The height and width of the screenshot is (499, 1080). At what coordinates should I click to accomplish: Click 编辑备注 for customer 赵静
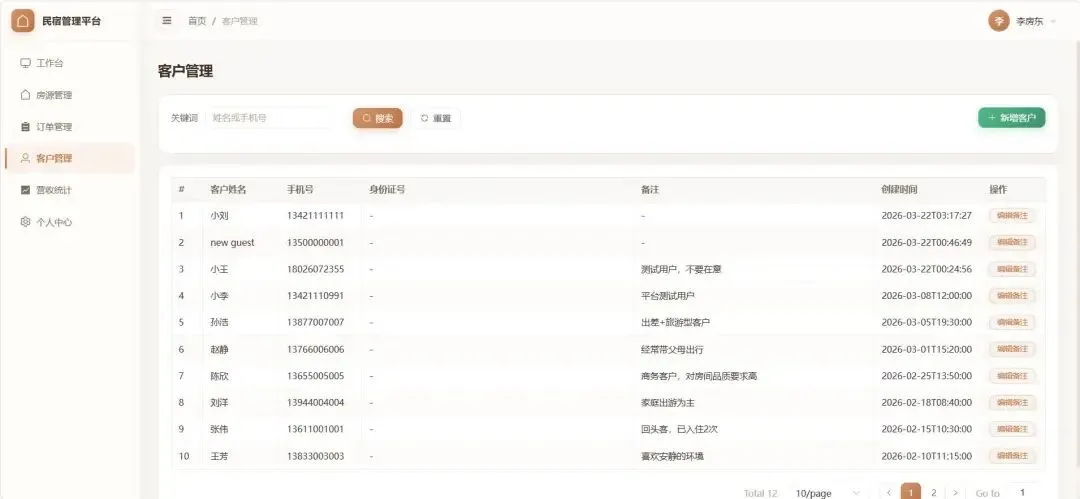(1012, 349)
